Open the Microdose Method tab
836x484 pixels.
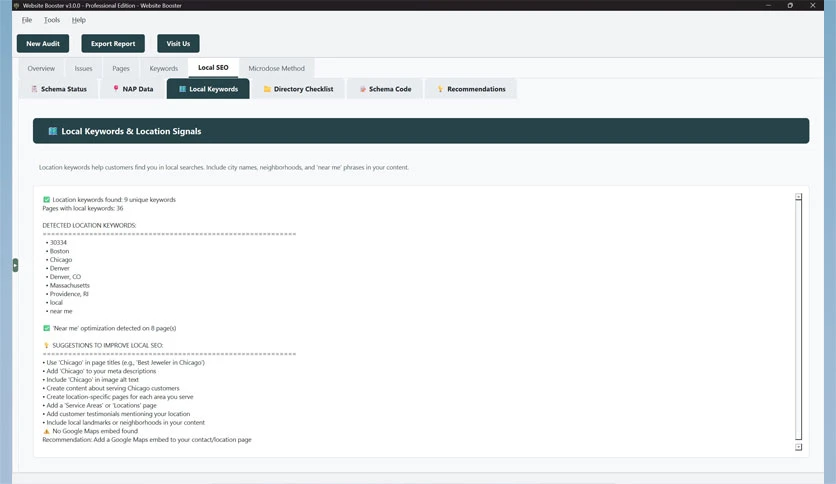(277, 68)
